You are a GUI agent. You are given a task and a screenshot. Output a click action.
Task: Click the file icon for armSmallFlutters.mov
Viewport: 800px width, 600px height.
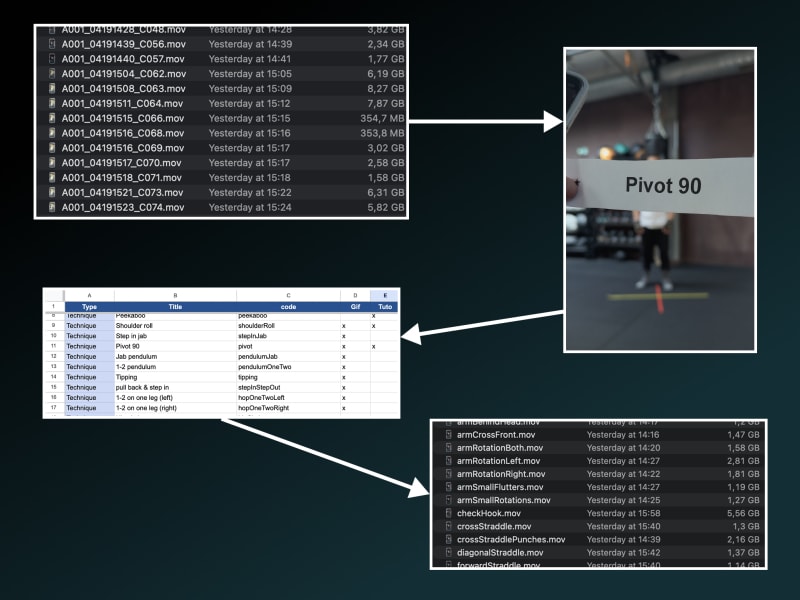(x=448, y=487)
